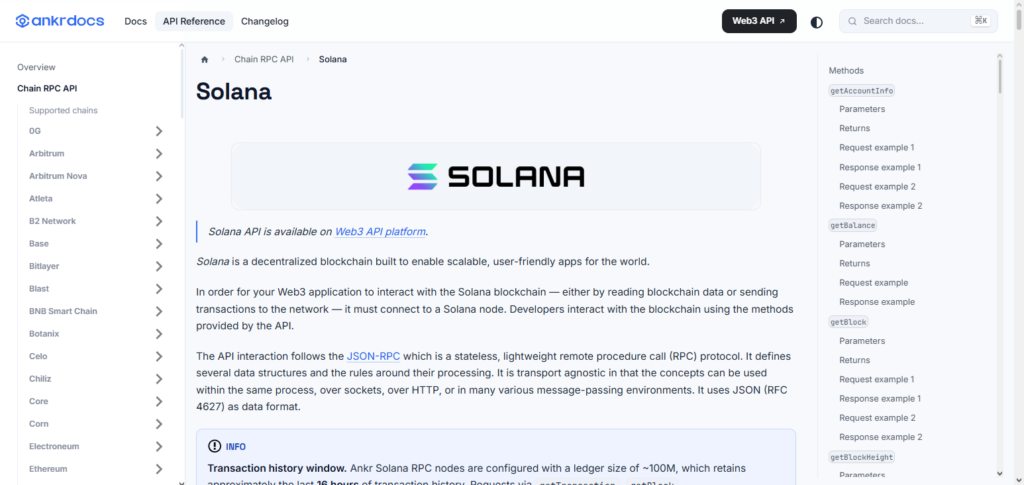Open Request example 1 under getAccountInfo
Viewport: 1024px width, 485px height.
pyautogui.click(x=876, y=148)
